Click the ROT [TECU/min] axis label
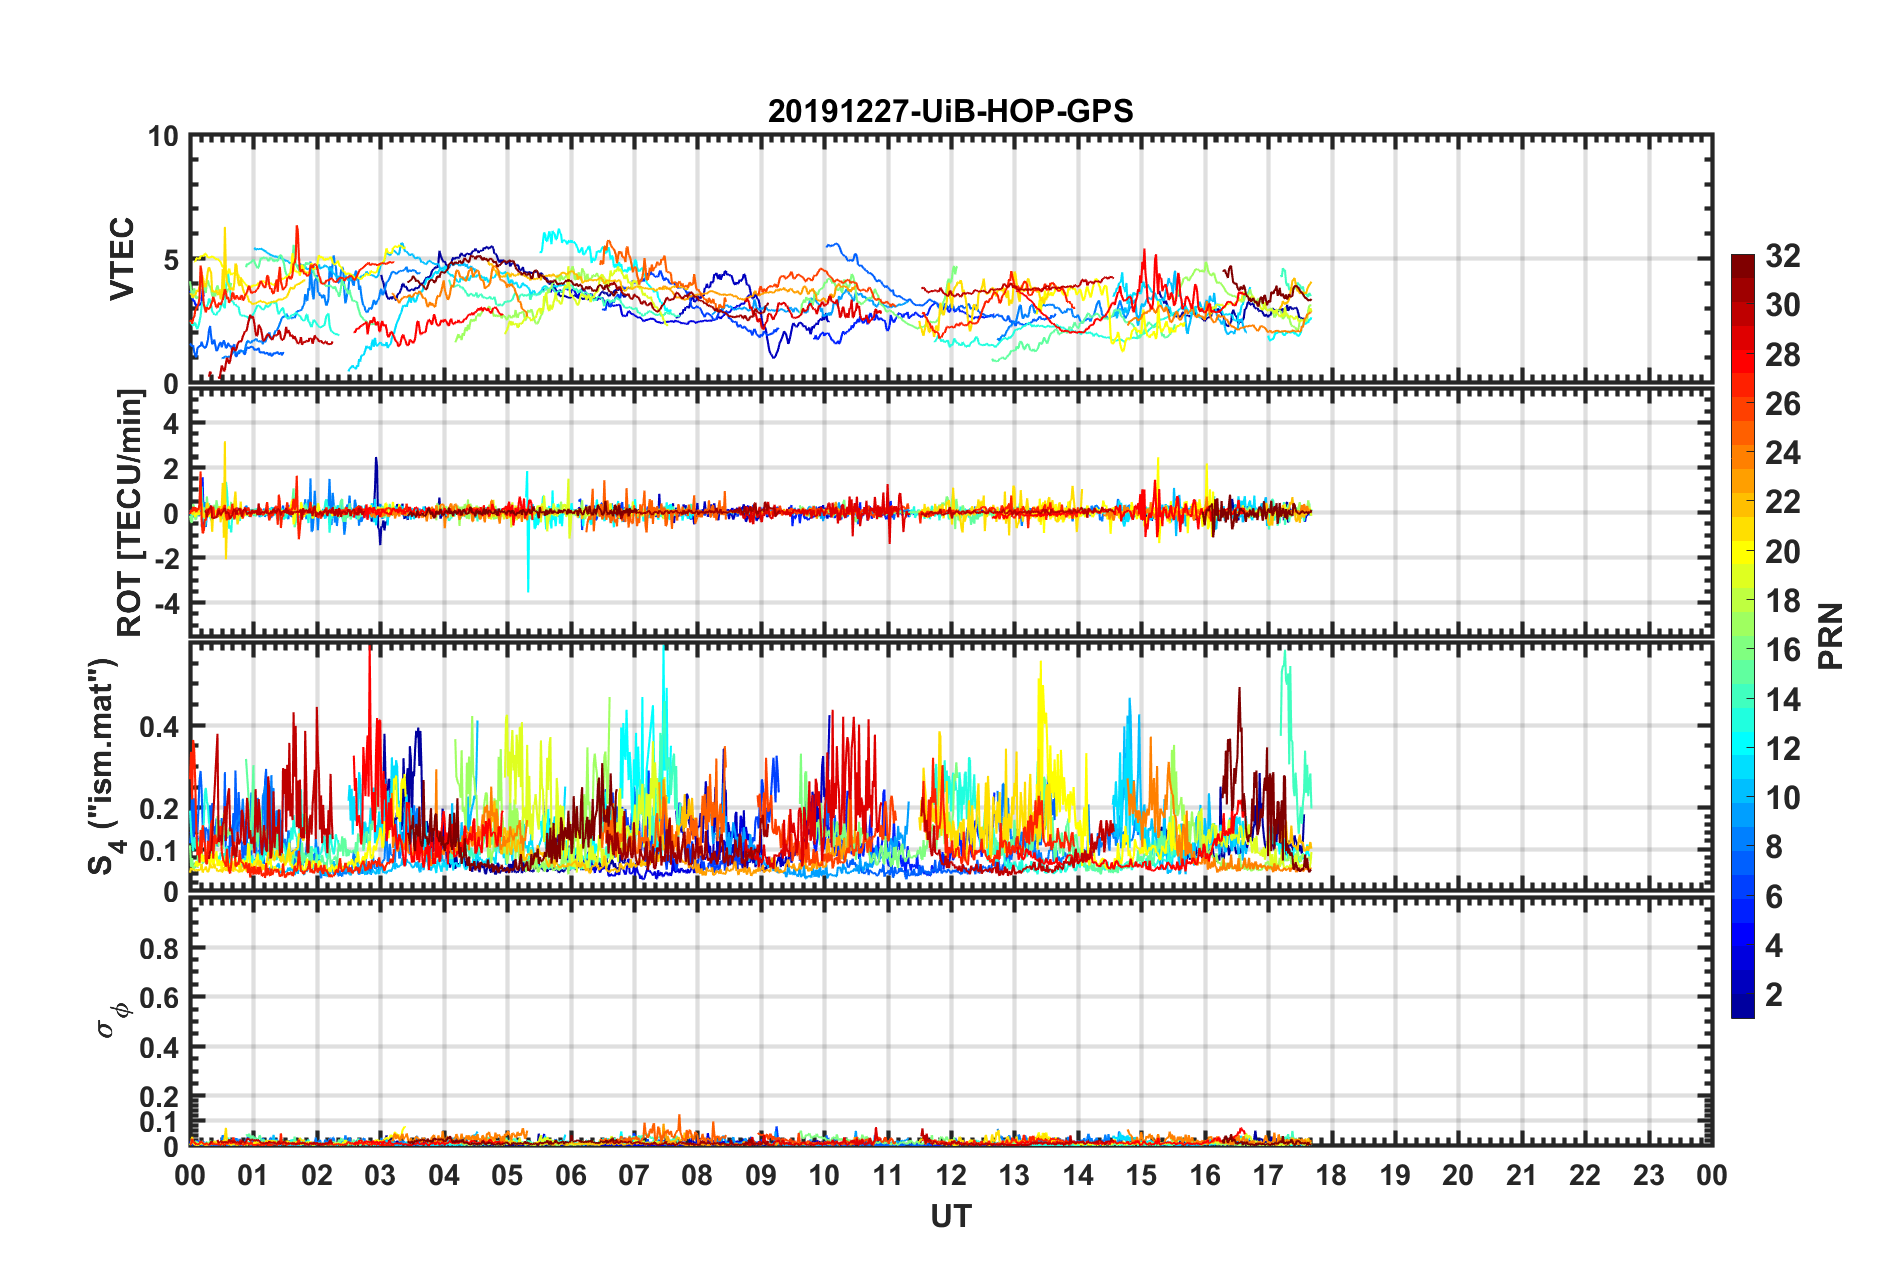The width and height of the screenshot is (1902, 1272). [x=130, y=513]
